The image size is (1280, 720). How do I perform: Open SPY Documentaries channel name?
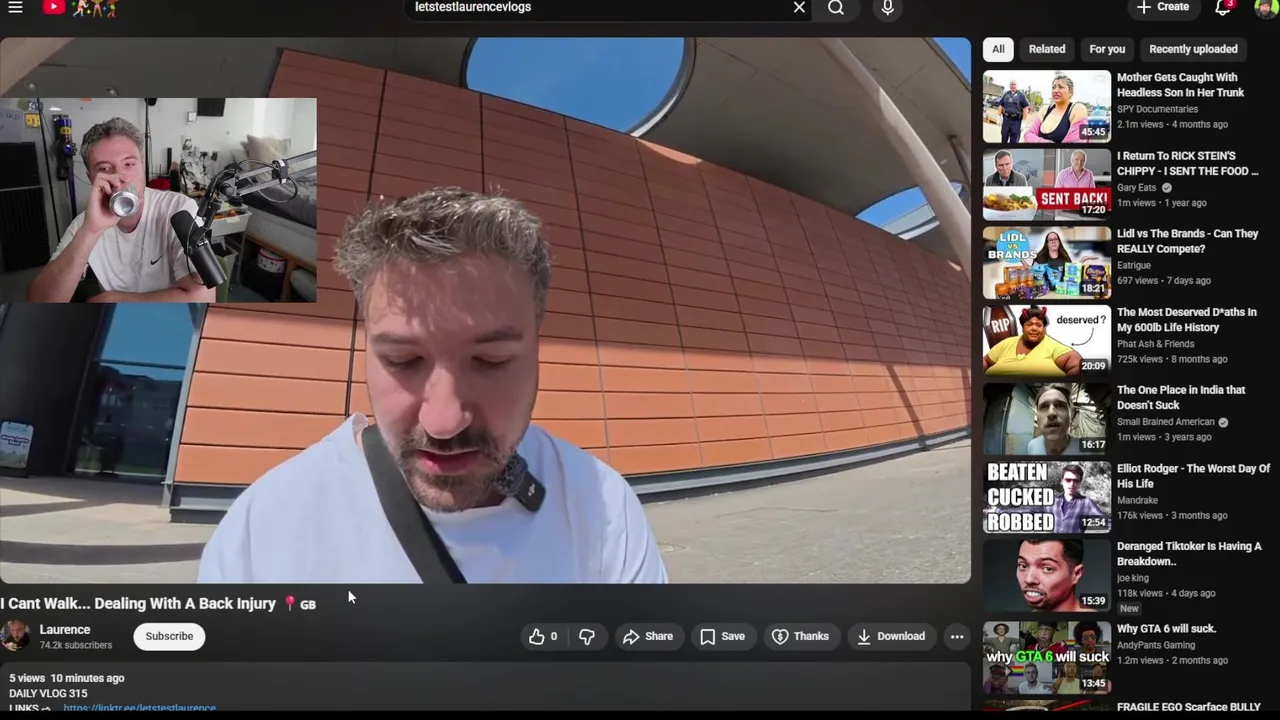click(x=1157, y=109)
